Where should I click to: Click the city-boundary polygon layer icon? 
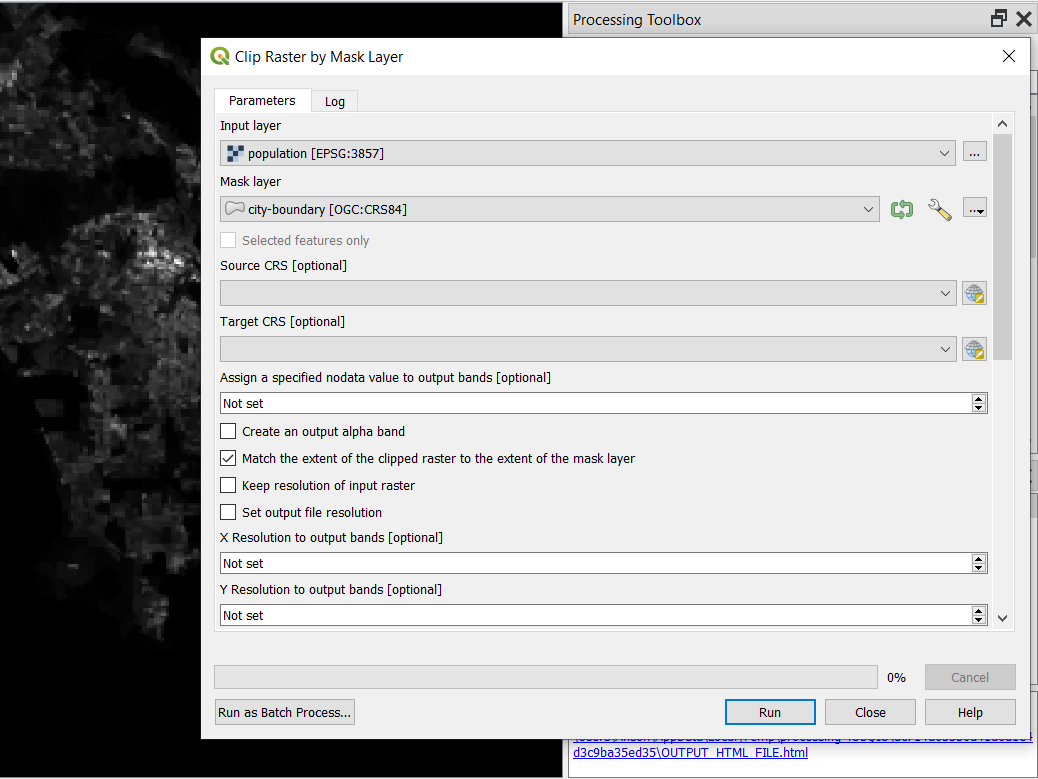234,209
